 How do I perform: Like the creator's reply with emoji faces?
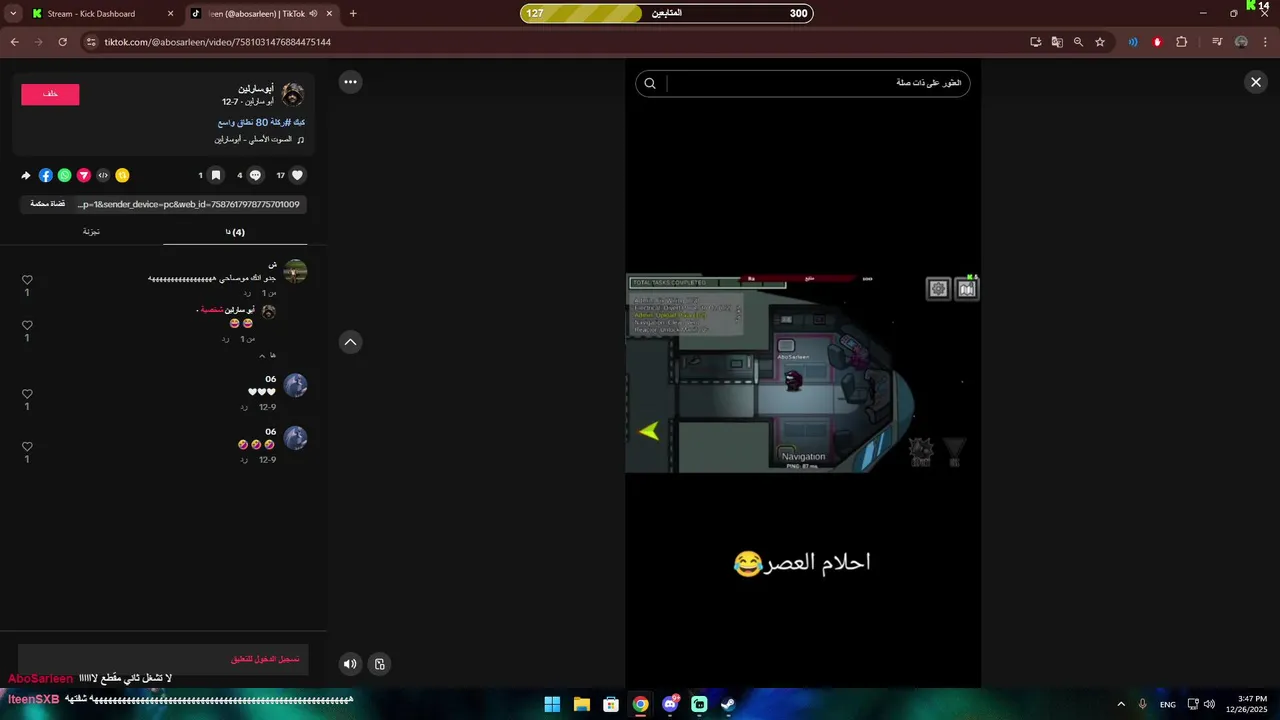(27, 325)
